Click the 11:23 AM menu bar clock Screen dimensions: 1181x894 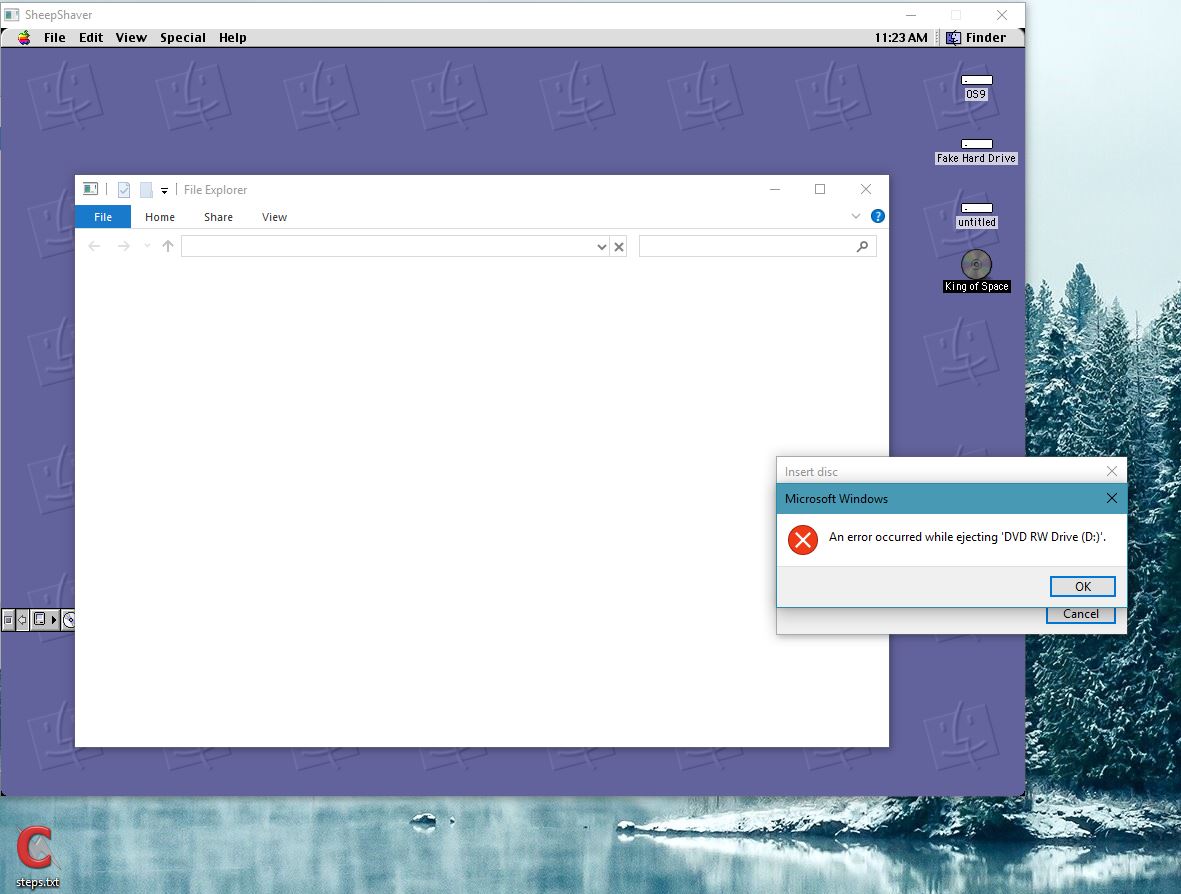[901, 38]
